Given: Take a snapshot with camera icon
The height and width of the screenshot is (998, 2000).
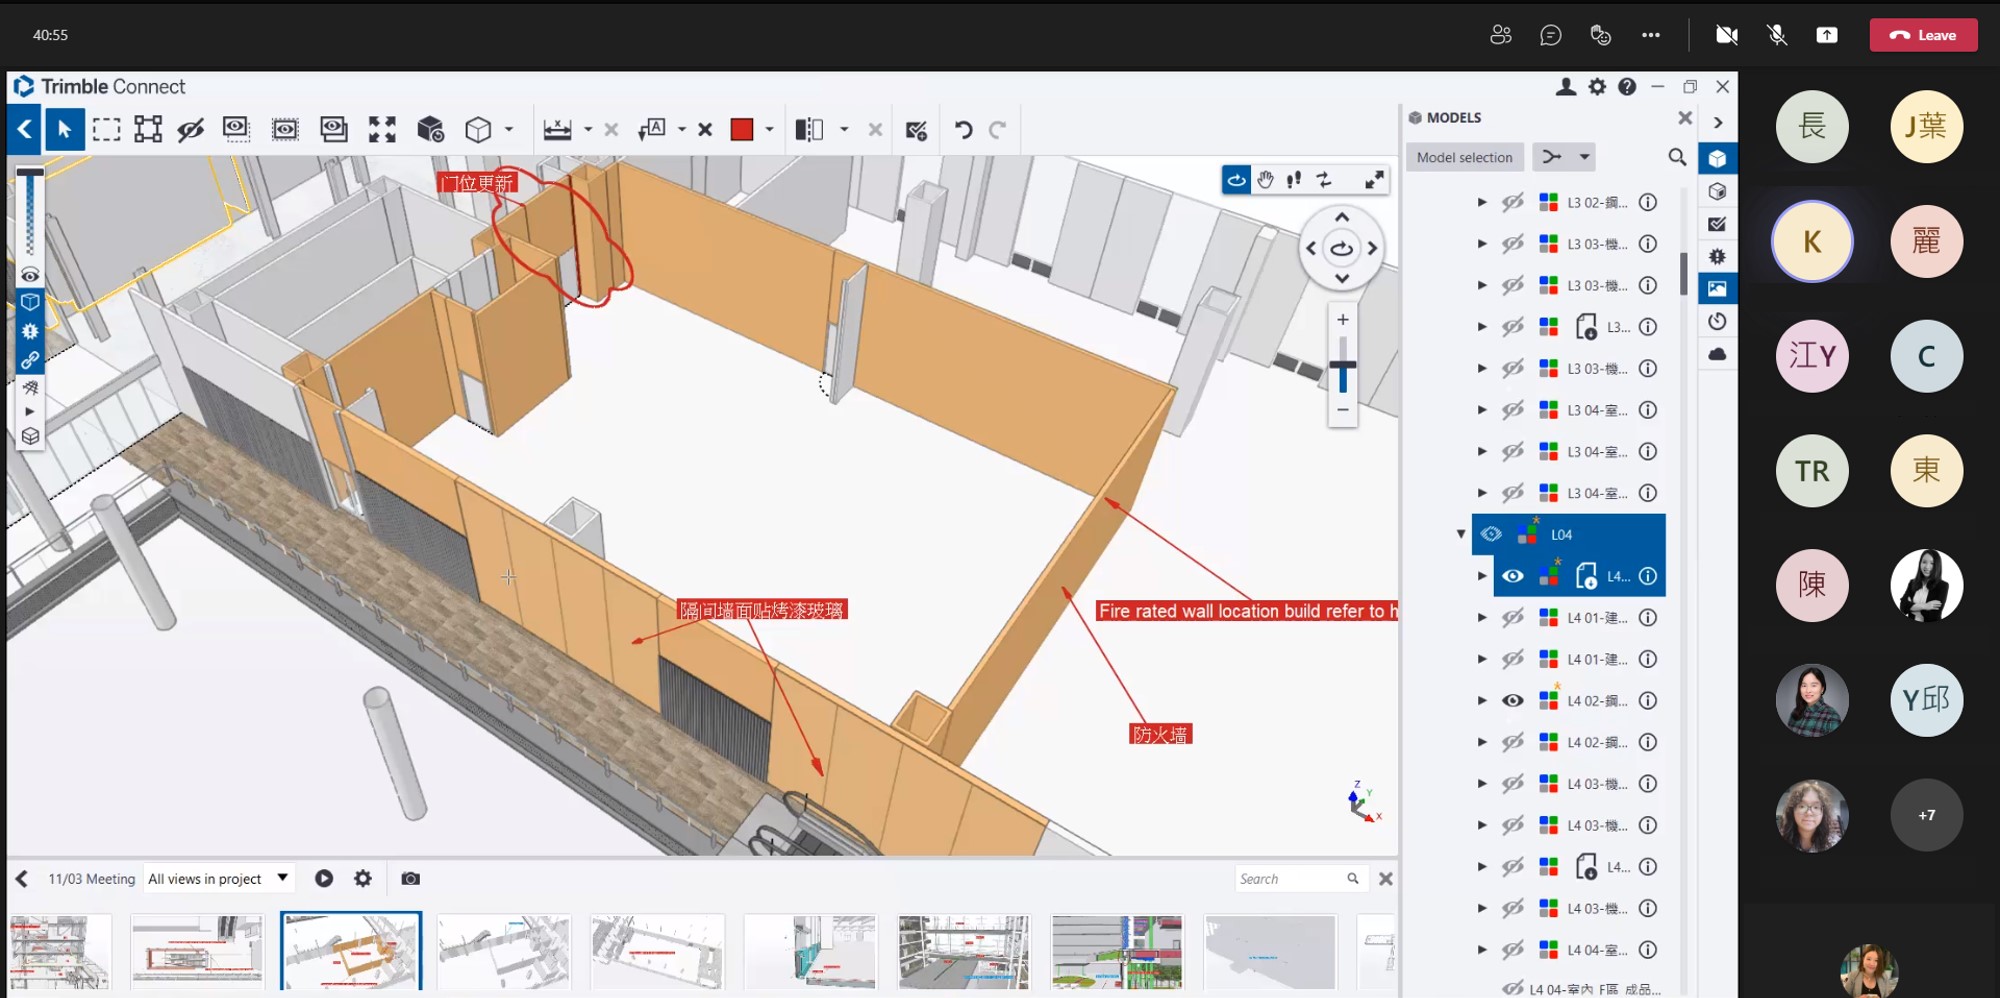Looking at the screenshot, I should (410, 878).
